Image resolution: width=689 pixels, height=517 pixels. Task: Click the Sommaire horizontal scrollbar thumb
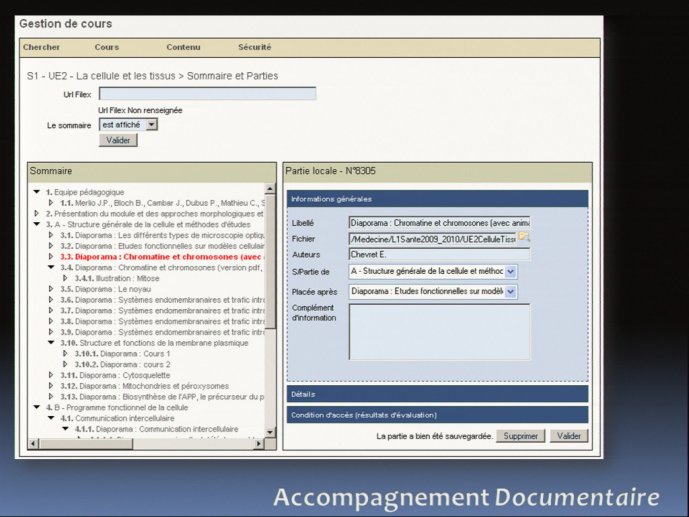(x=86, y=444)
